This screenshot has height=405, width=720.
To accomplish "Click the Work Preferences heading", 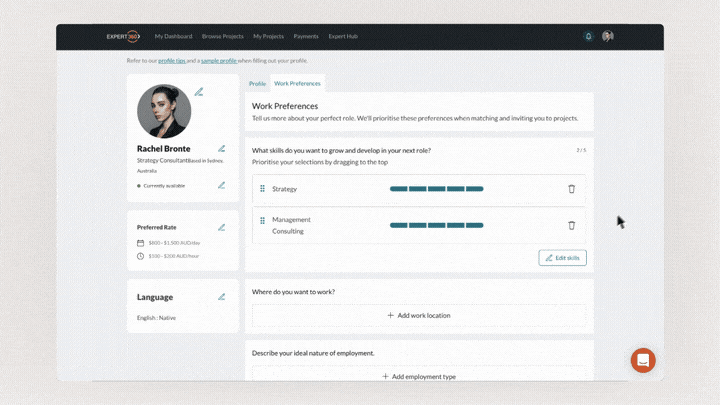I will pos(285,106).
